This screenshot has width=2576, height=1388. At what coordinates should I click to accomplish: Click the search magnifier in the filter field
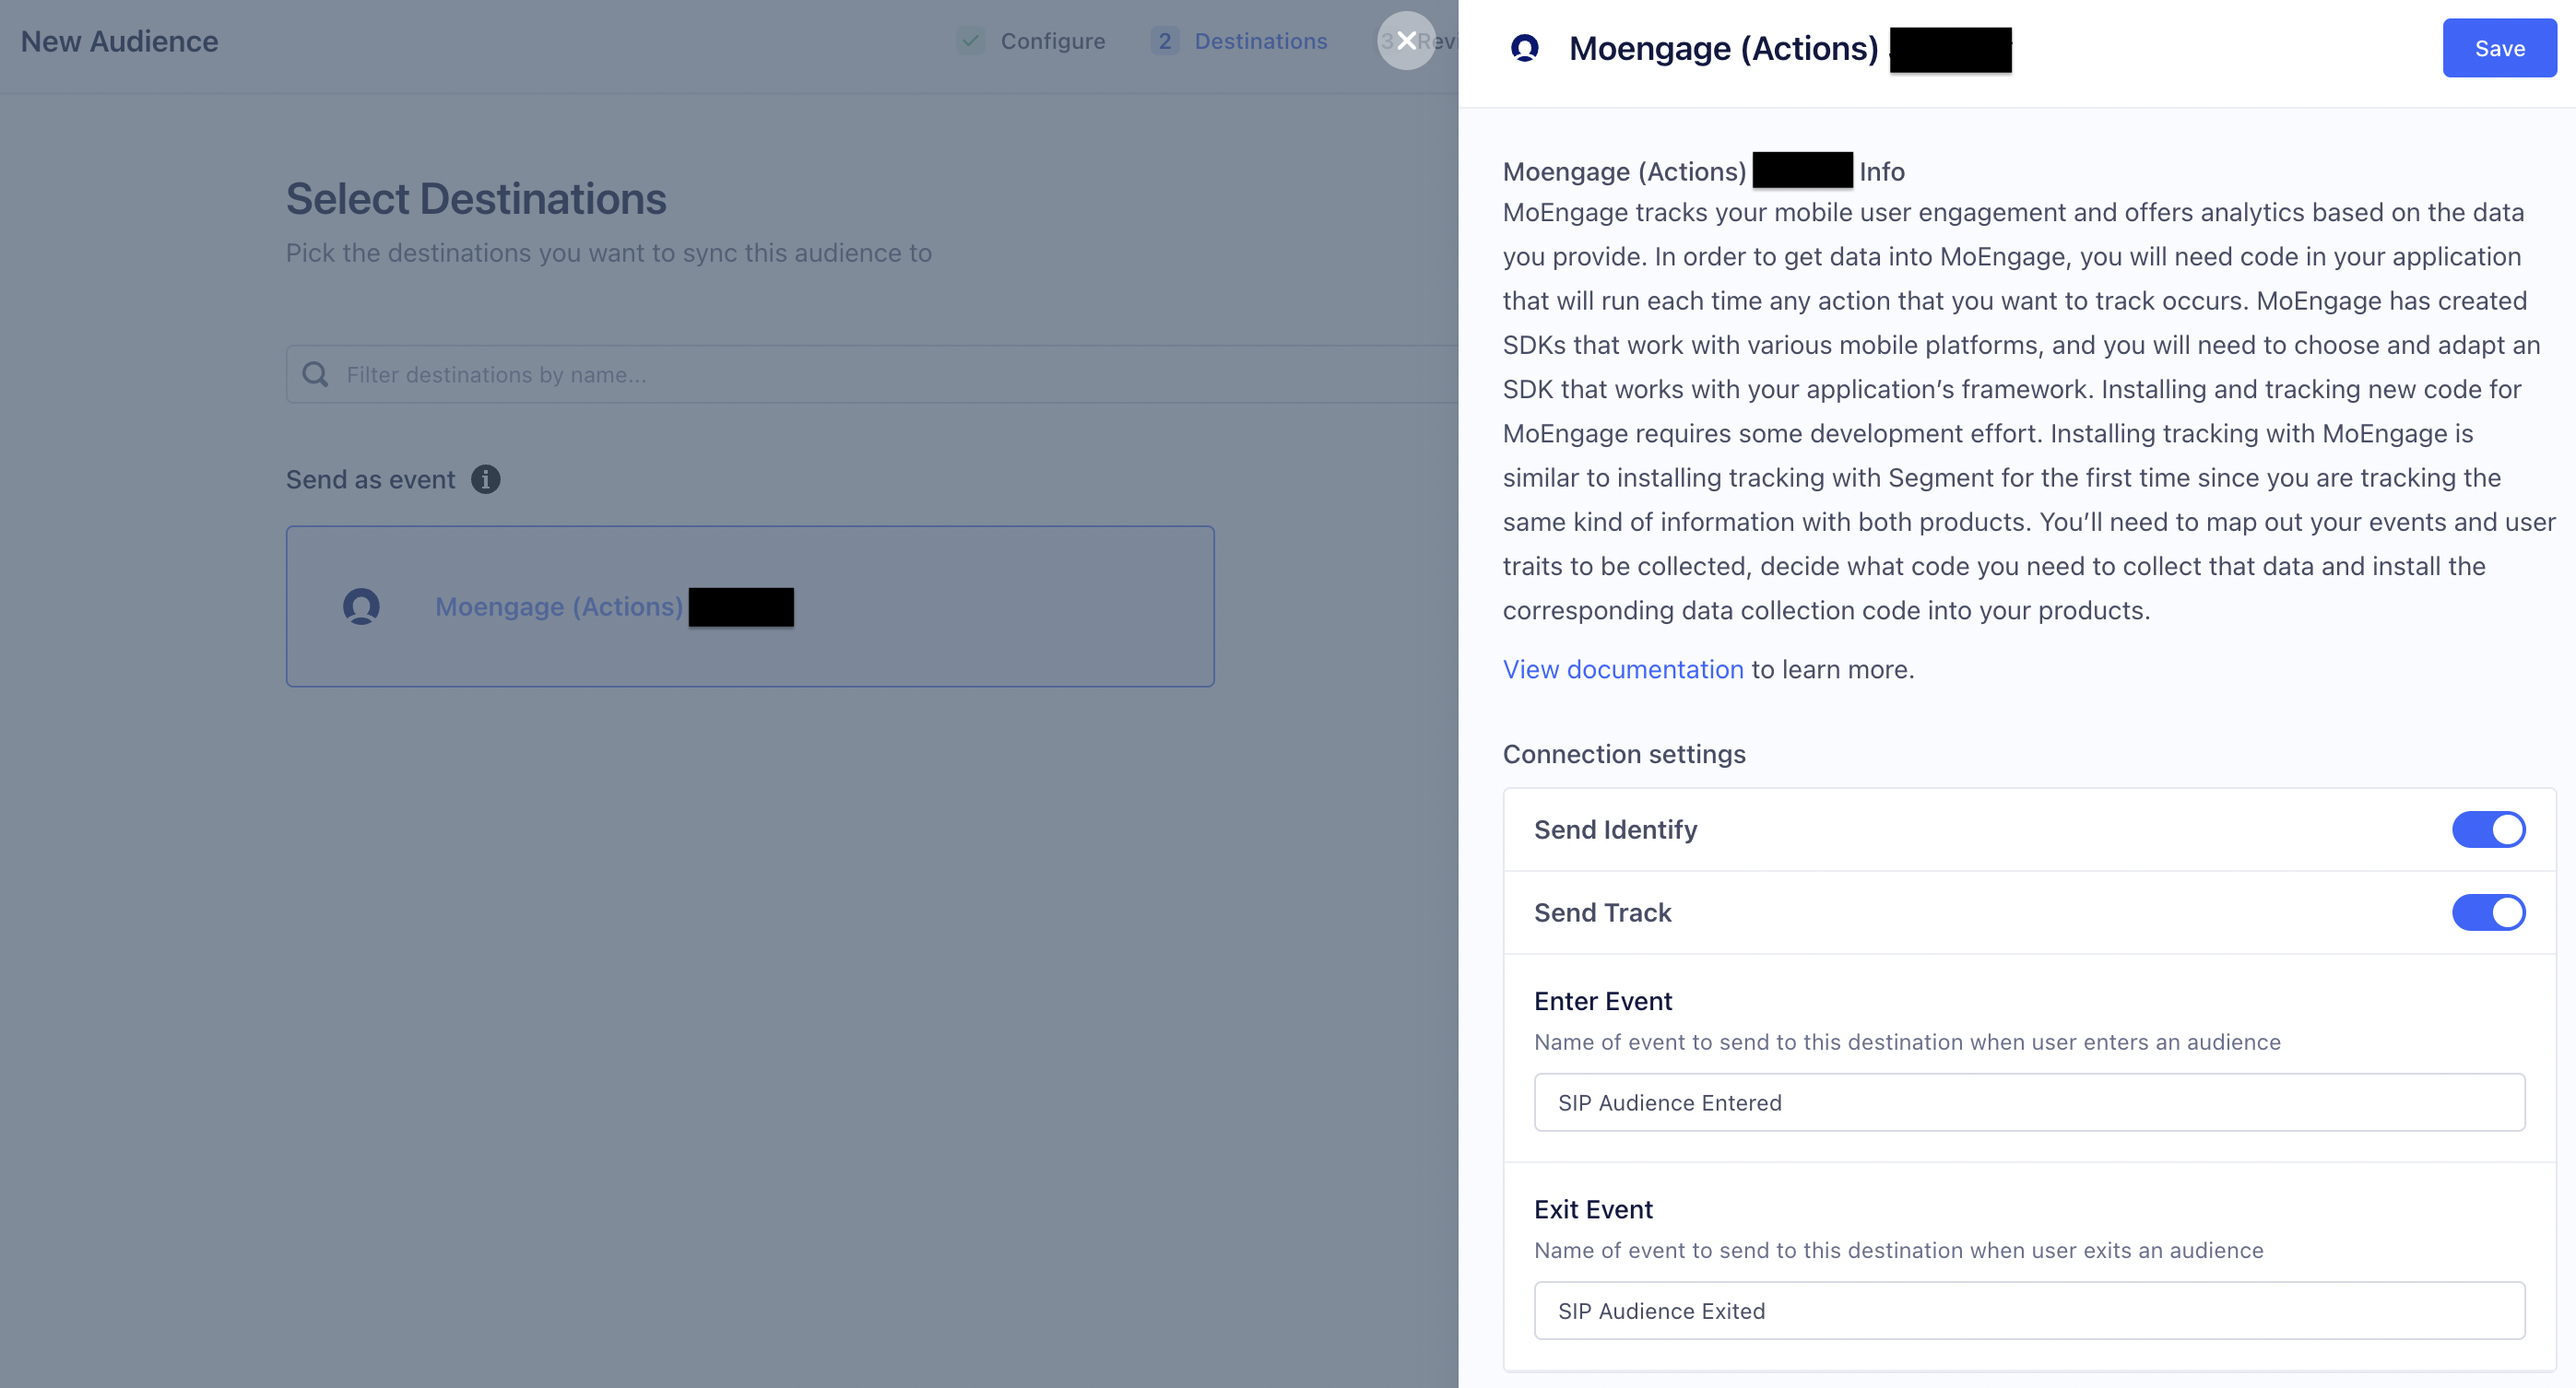(315, 374)
